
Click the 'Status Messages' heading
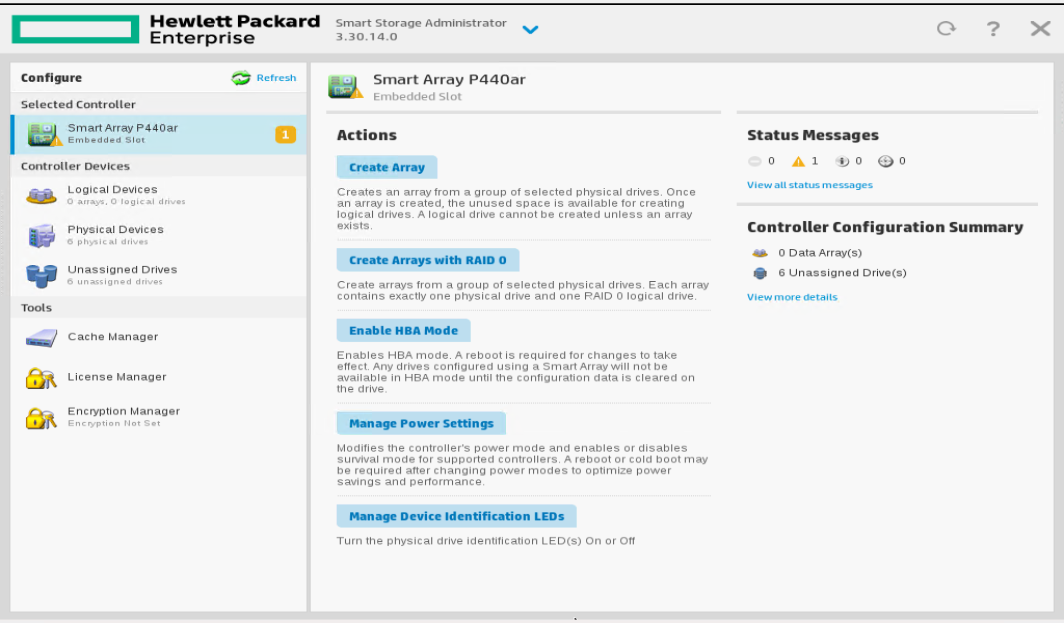[x=813, y=135]
